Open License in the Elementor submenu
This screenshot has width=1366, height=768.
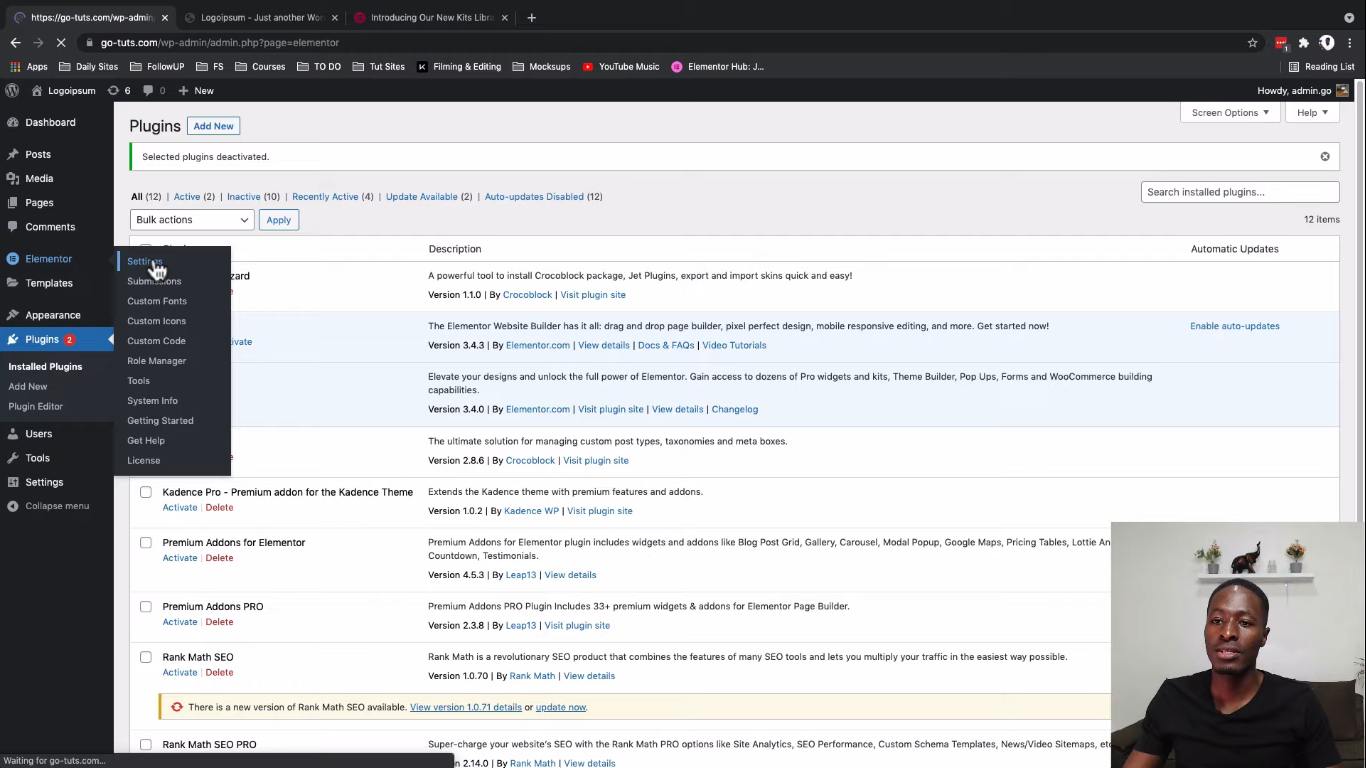pyautogui.click(x=143, y=461)
